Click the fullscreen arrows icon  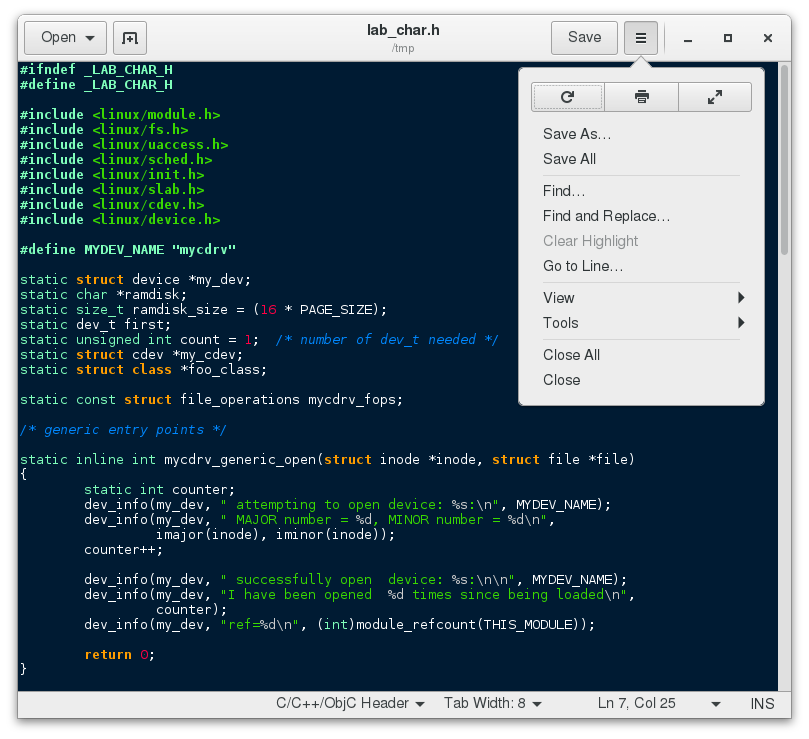[715, 97]
